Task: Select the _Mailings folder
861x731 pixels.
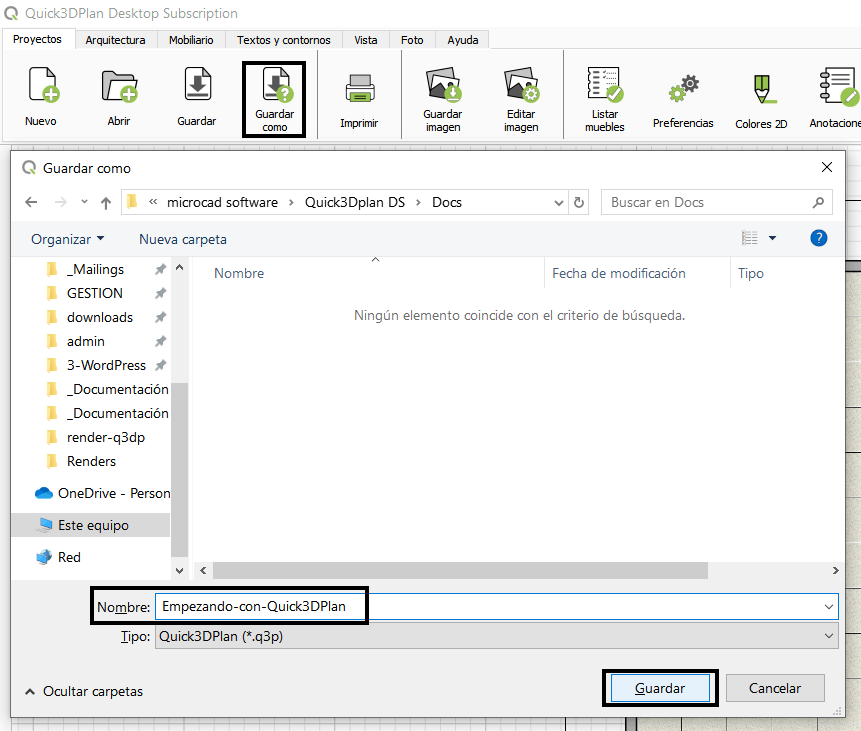Action: 96,270
